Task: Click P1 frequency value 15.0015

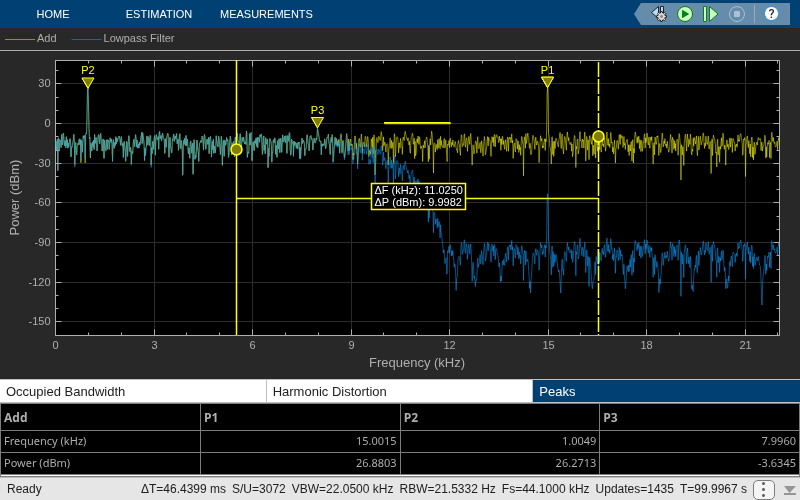Action: click(376, 441)
